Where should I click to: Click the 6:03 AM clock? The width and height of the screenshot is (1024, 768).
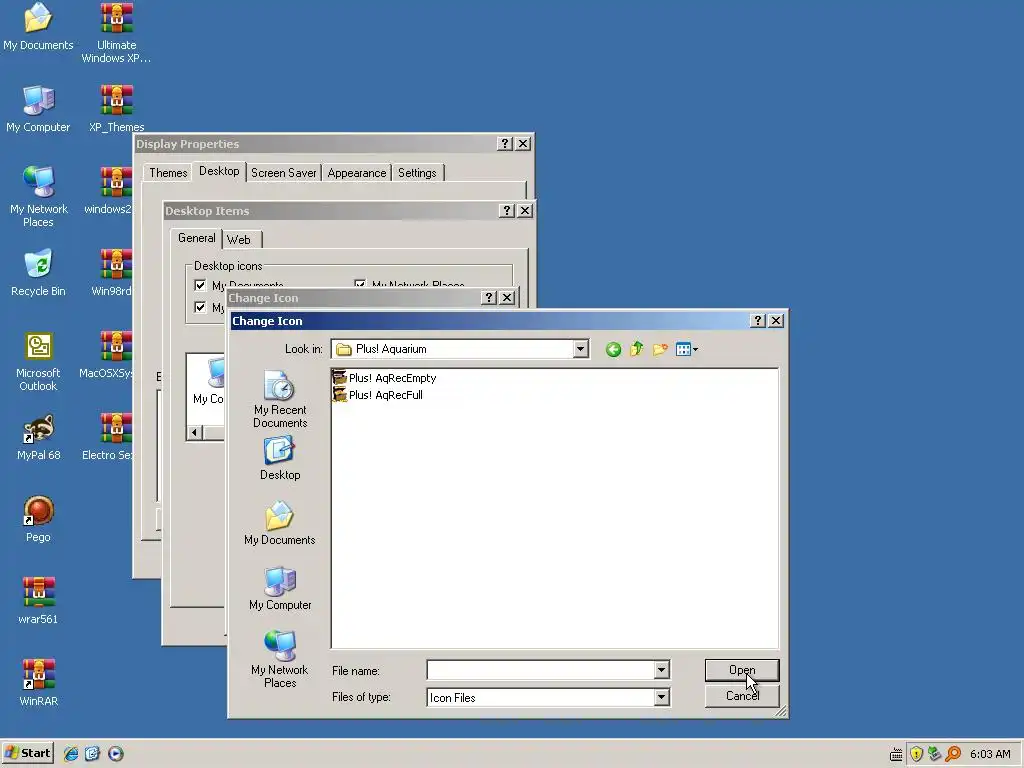click(990, 754)
